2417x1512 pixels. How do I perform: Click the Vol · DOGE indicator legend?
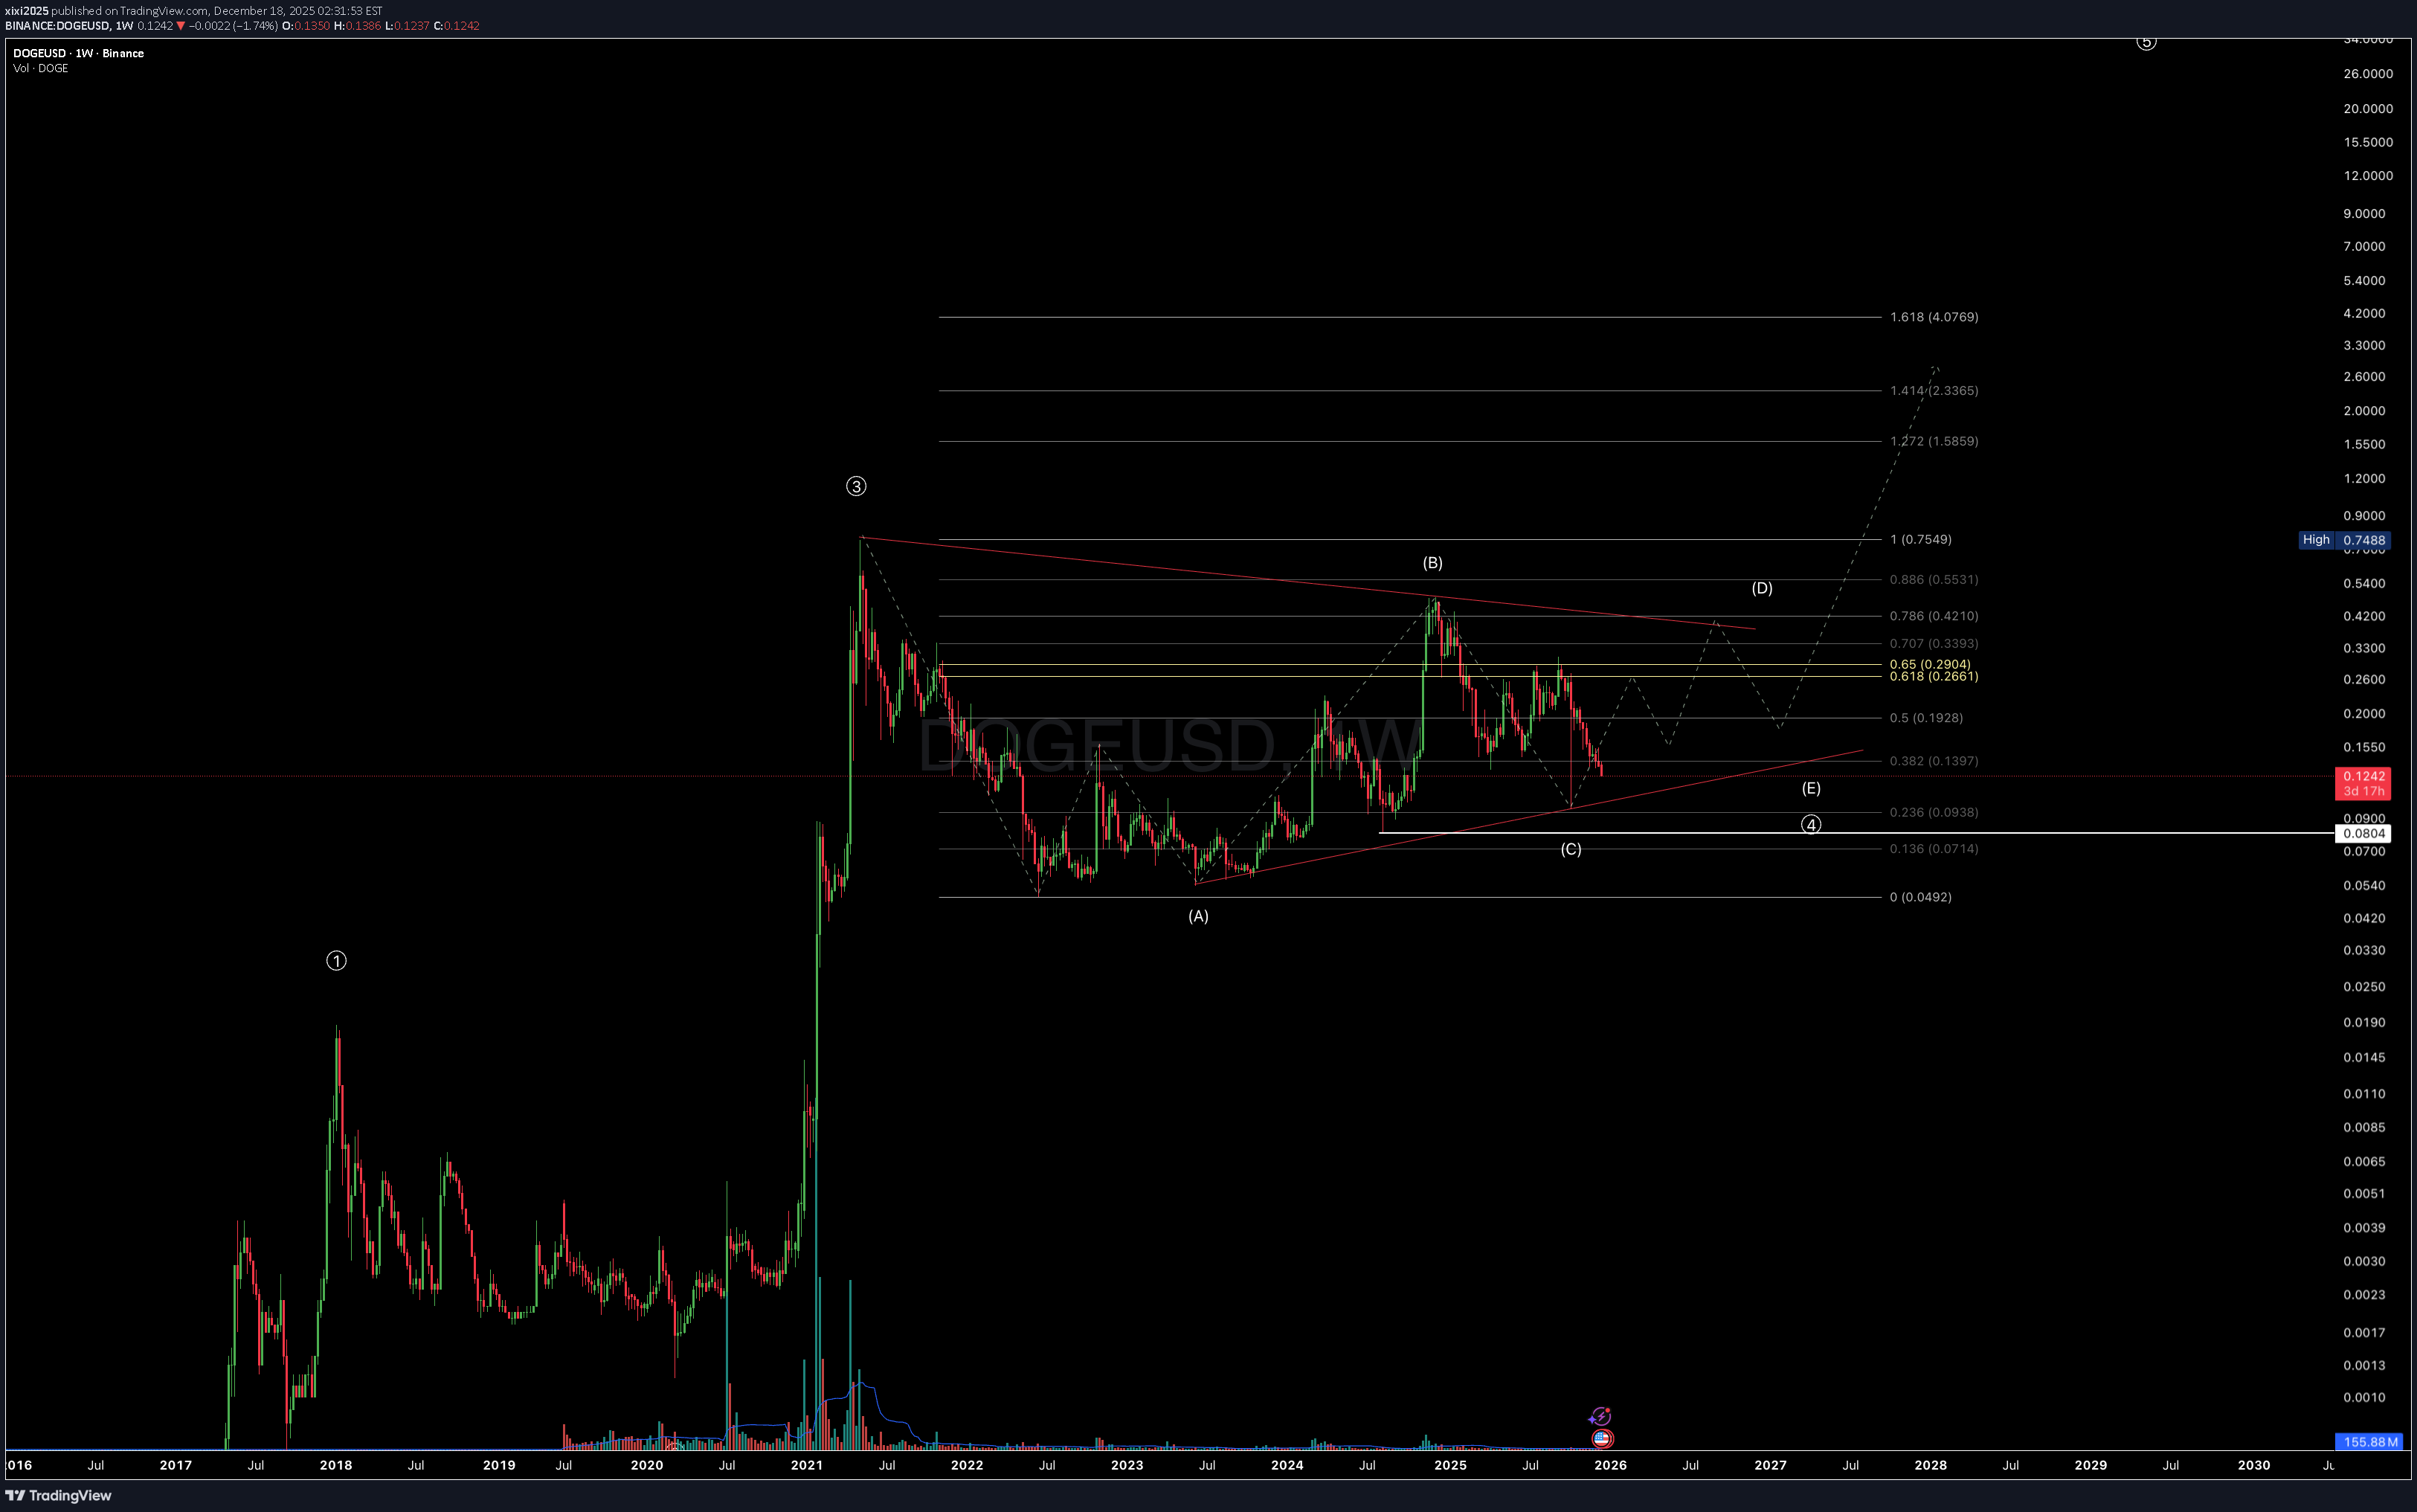[41, 68]
